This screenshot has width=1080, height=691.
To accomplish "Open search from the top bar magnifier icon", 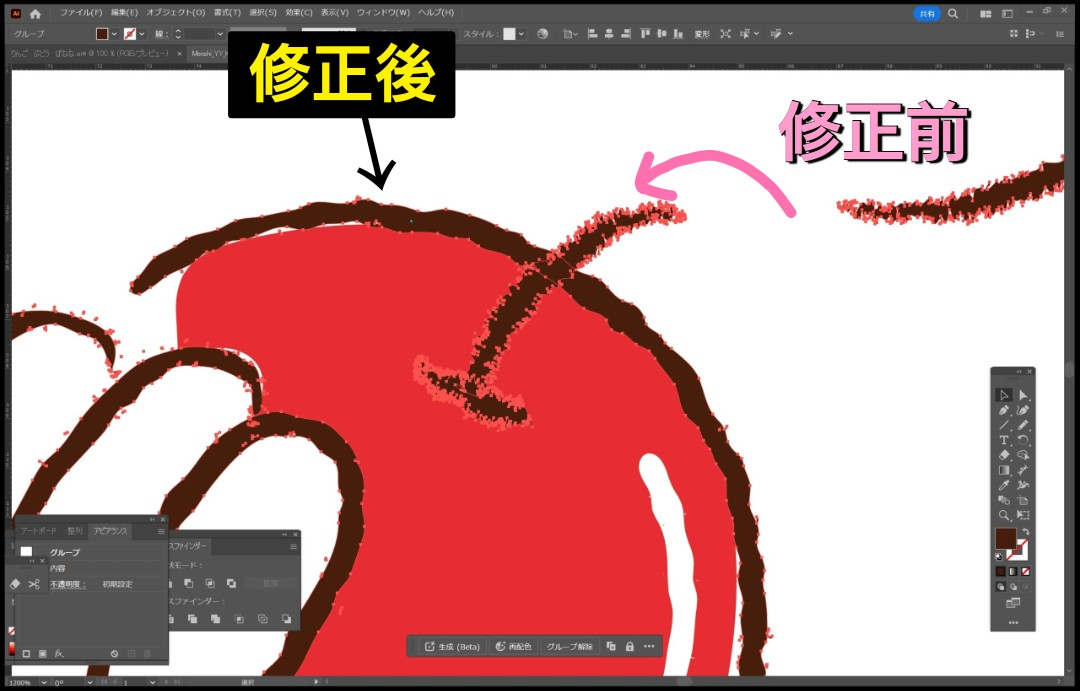I will (952, 13).
